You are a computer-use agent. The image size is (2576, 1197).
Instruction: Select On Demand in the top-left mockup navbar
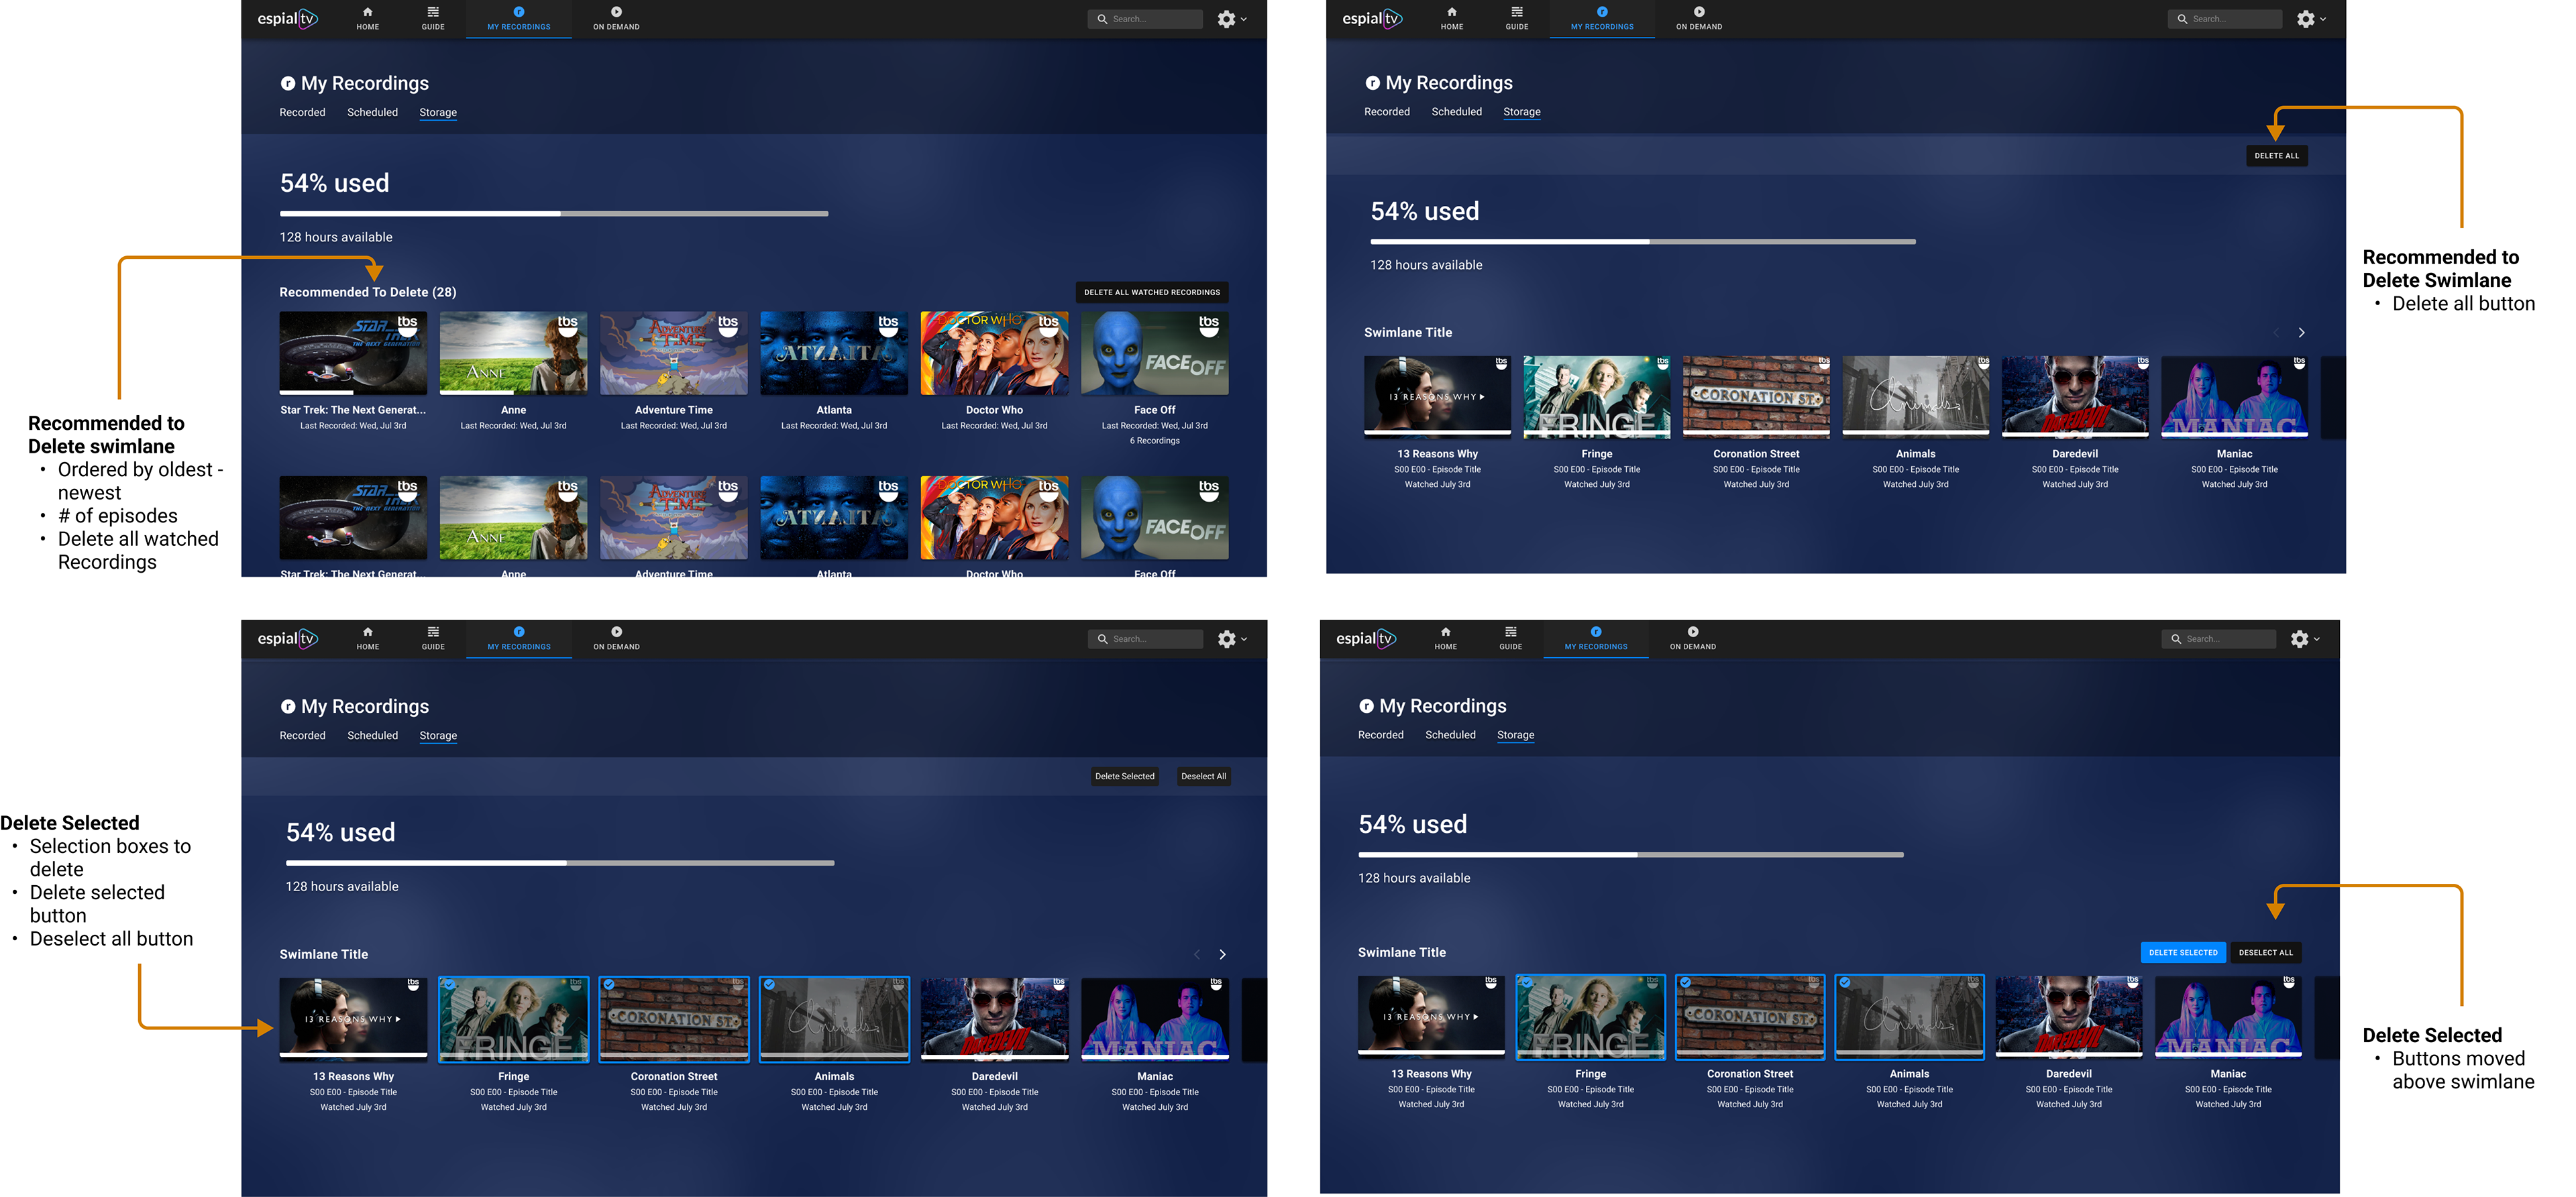pyautogui.click(x=616, y=18)
